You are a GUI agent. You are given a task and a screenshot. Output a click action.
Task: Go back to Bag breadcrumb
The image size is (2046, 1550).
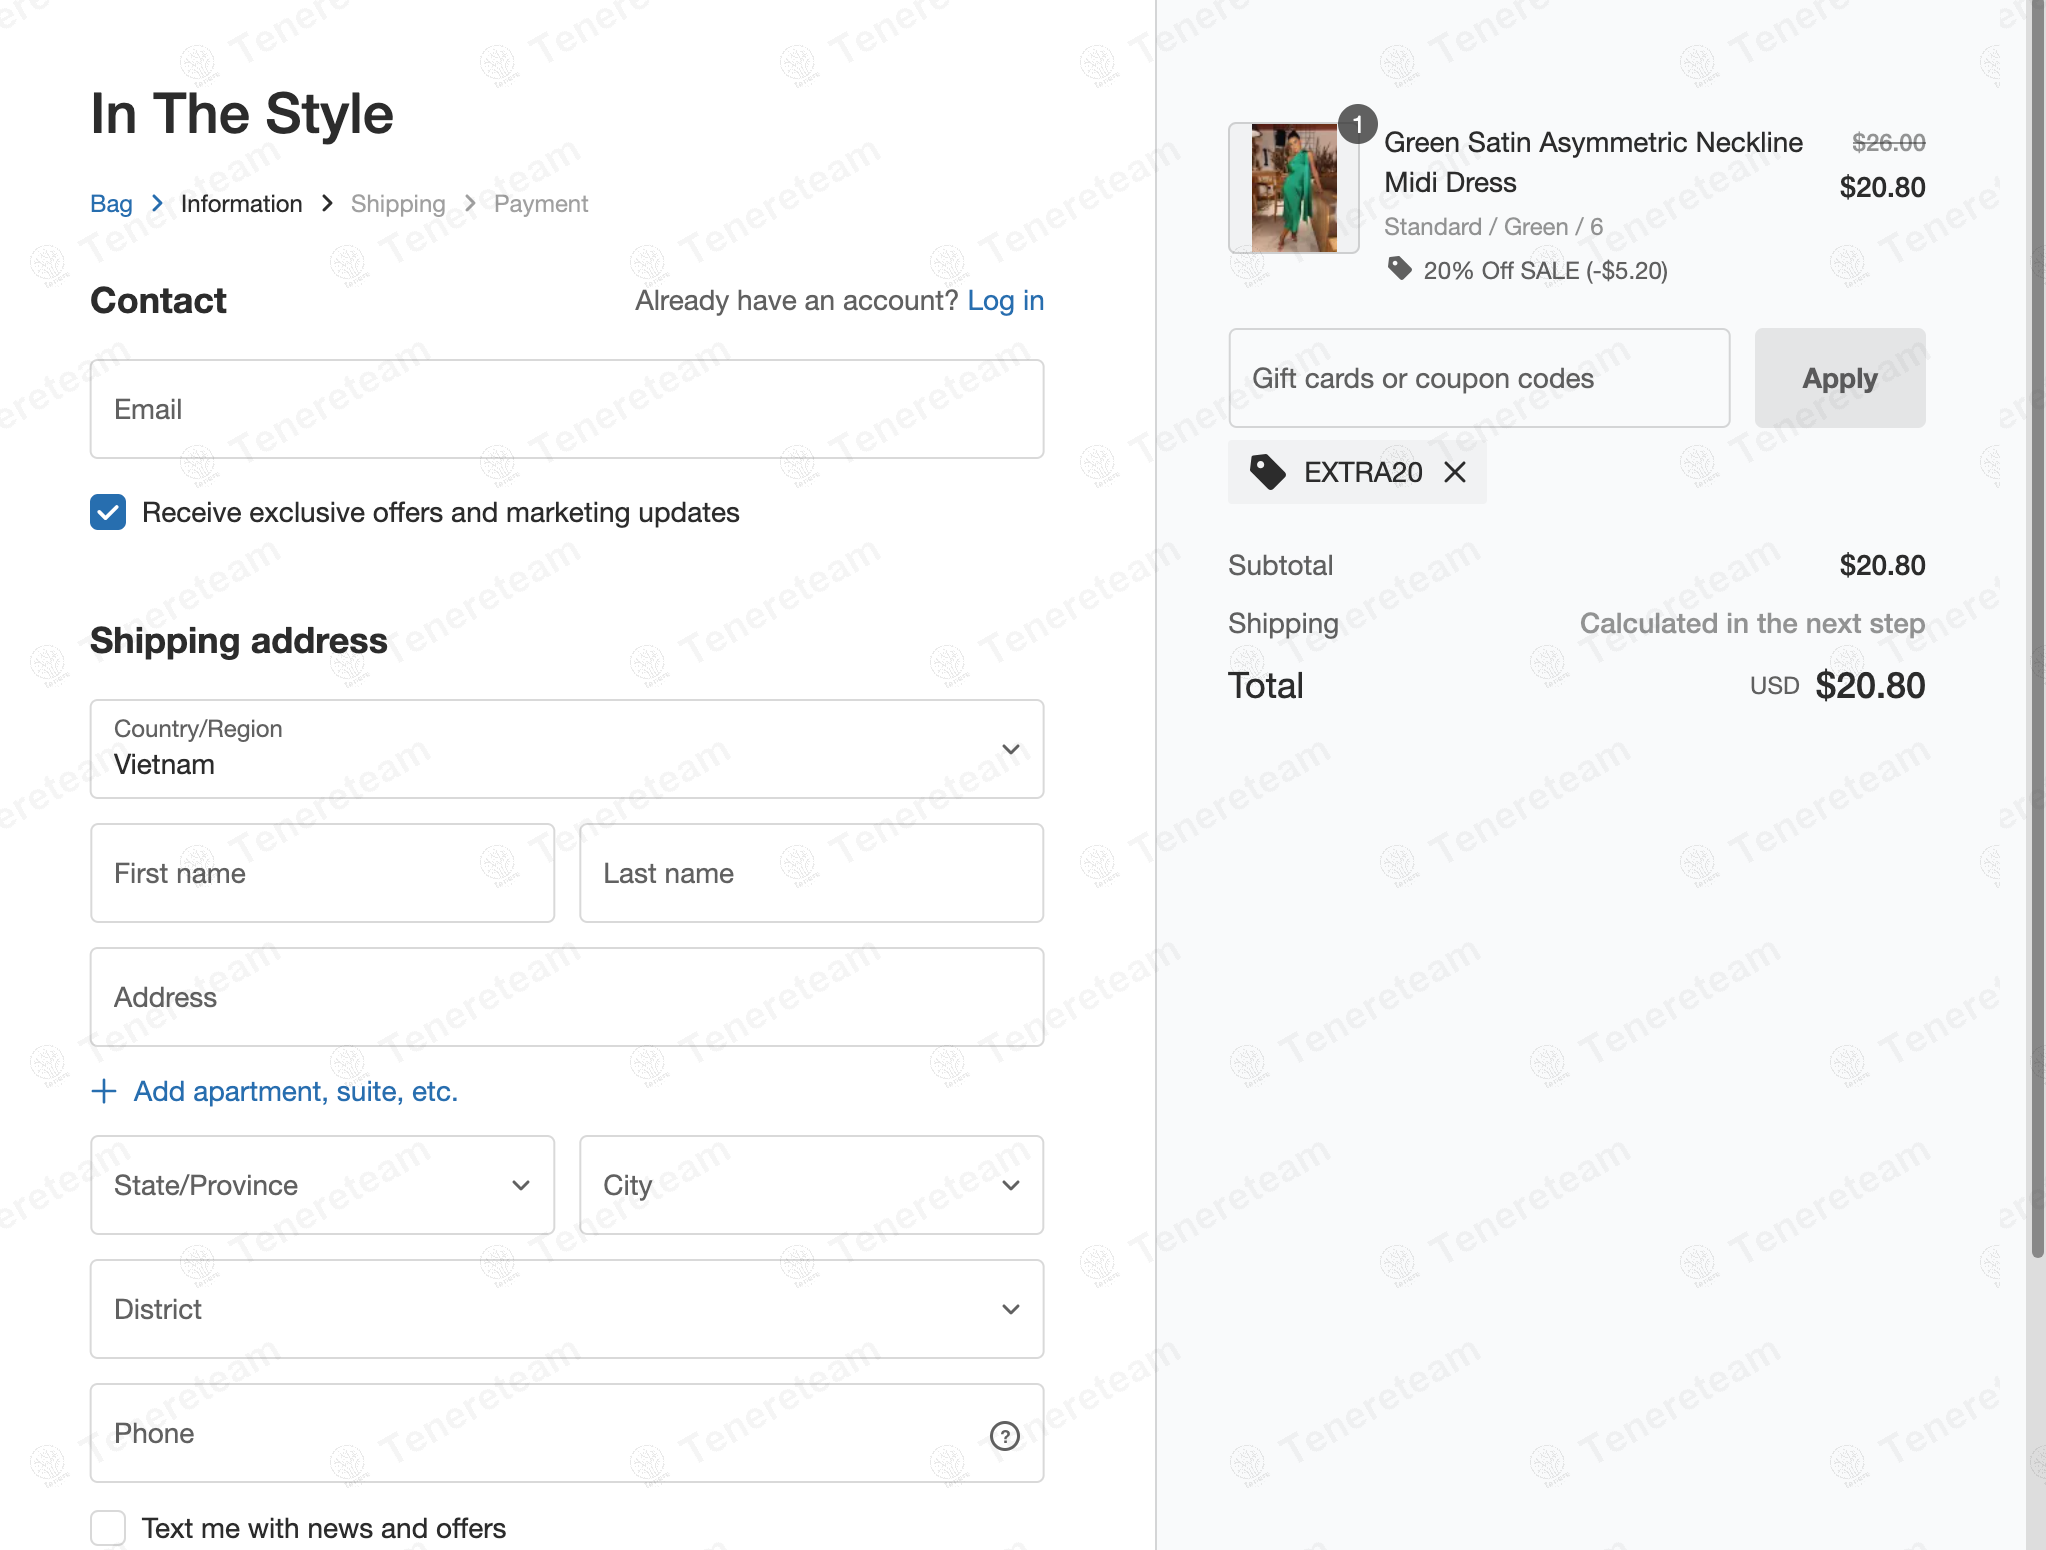click(111, 204)
